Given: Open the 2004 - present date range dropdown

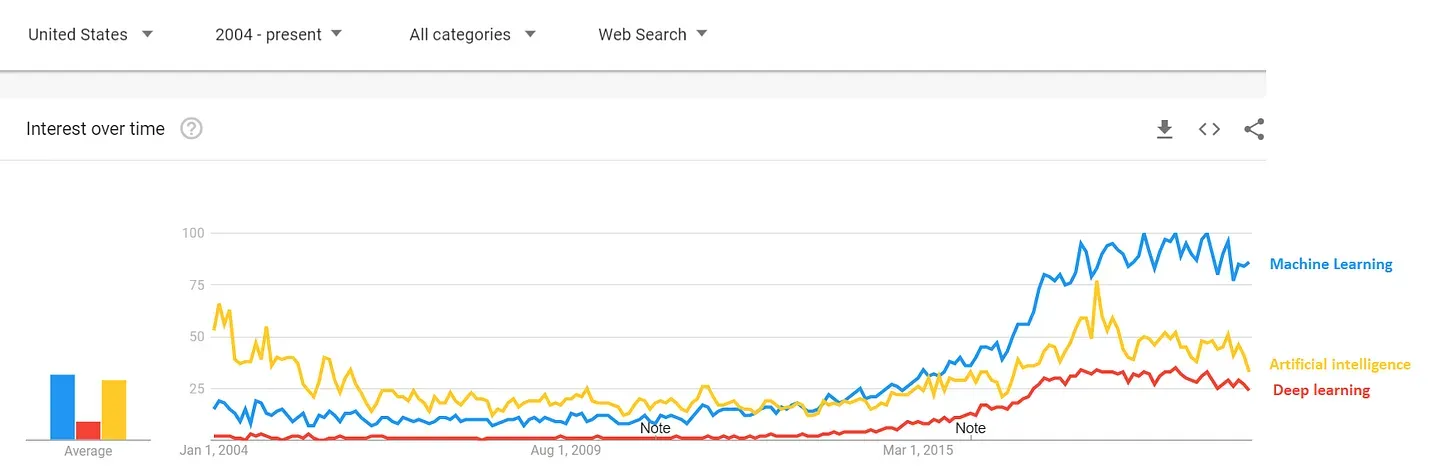Looking at the screenshot, I should [278, 34].
